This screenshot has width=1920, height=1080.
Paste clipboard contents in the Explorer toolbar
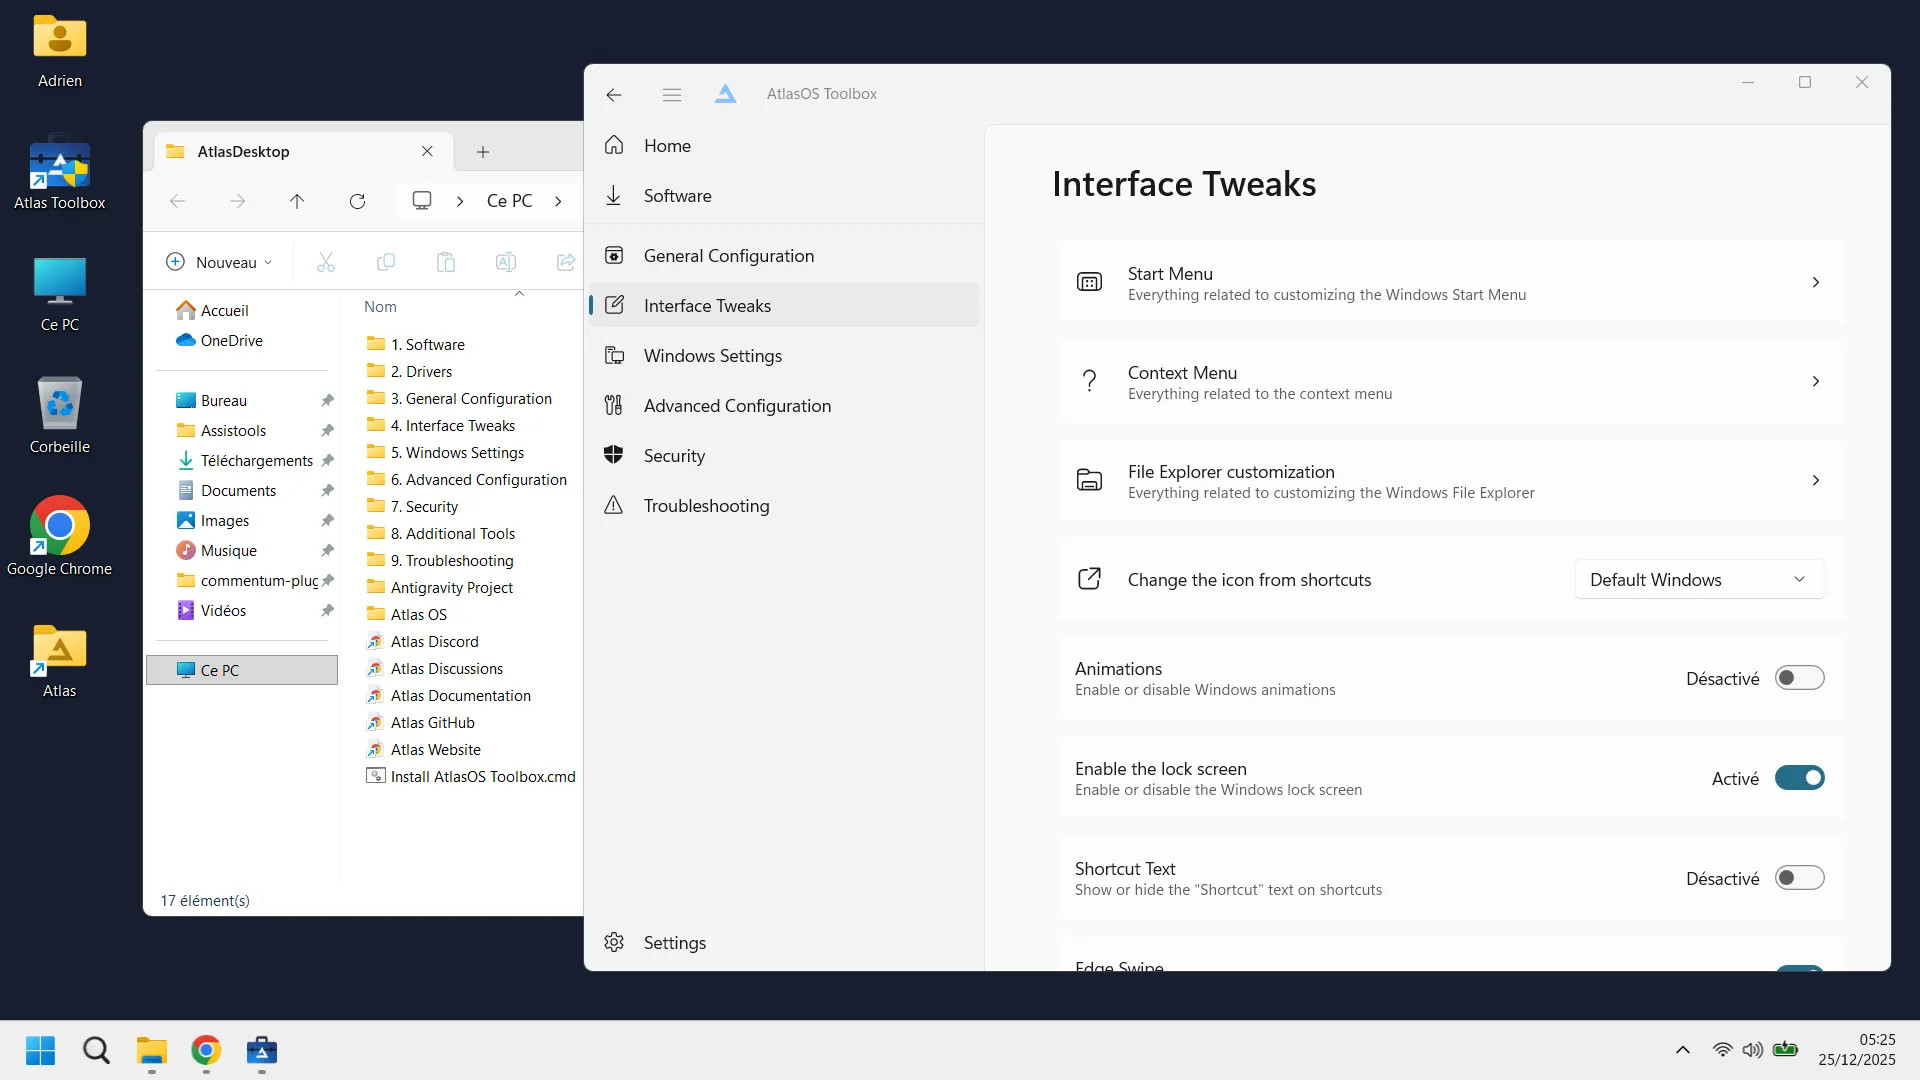click(x=446, y=262)
